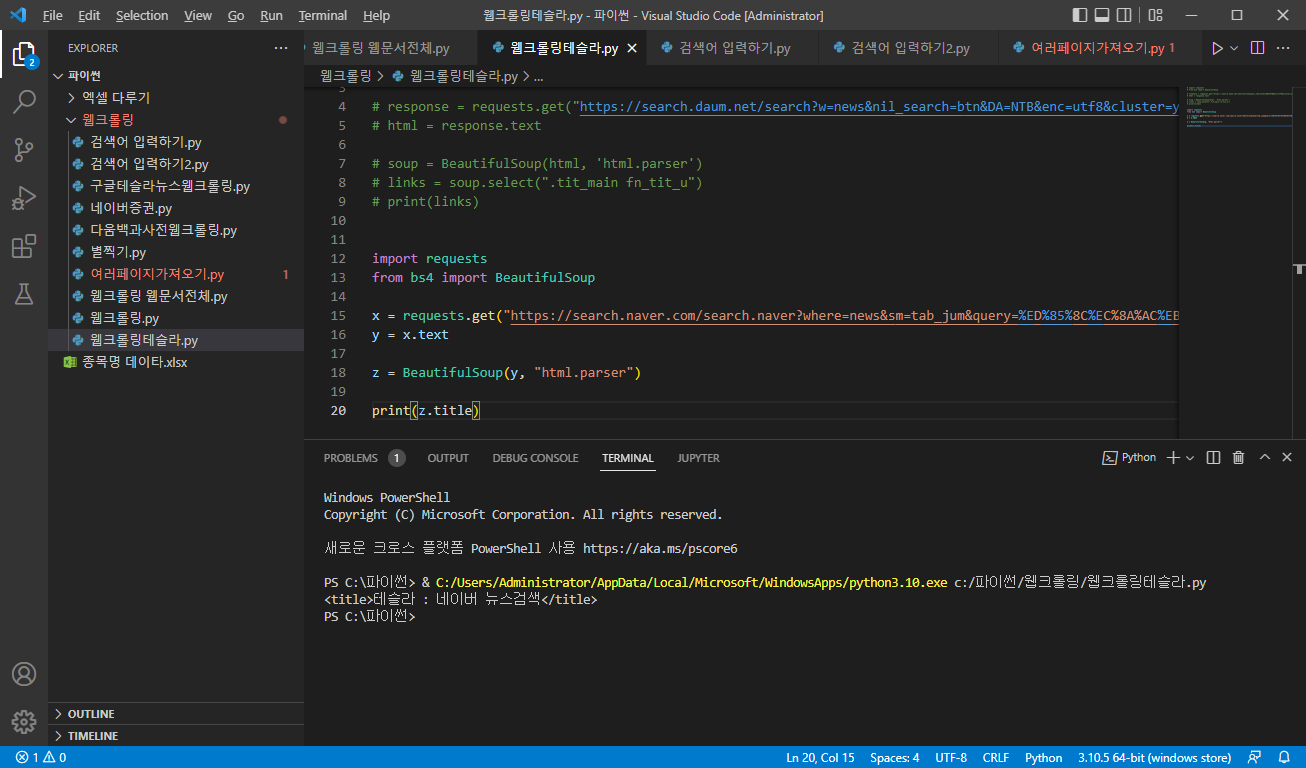Maximize panel size chevron

(1264, 457)
